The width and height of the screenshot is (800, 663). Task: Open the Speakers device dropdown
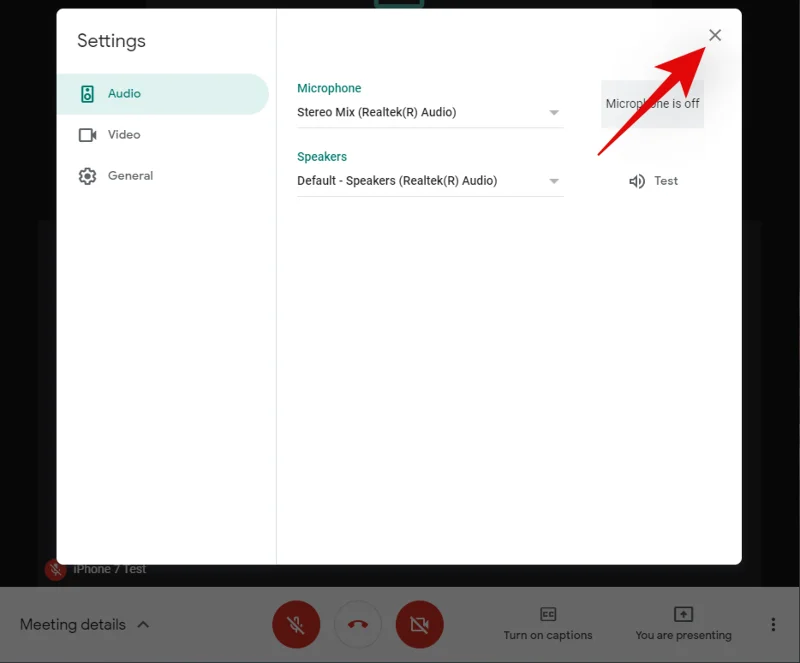click(x=553, y=181)
